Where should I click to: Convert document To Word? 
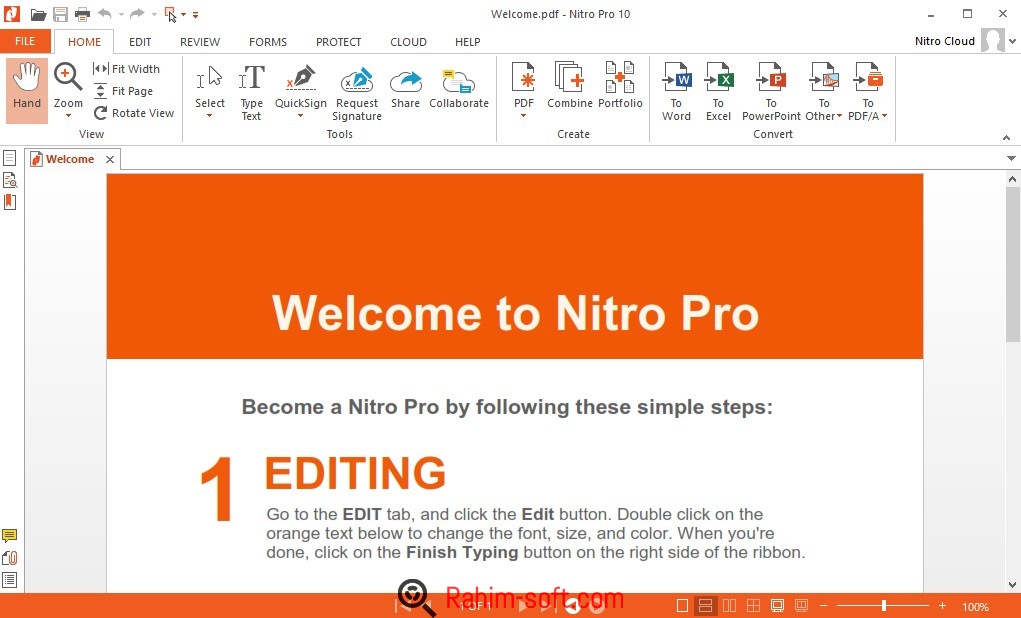[x=676, y=92]
